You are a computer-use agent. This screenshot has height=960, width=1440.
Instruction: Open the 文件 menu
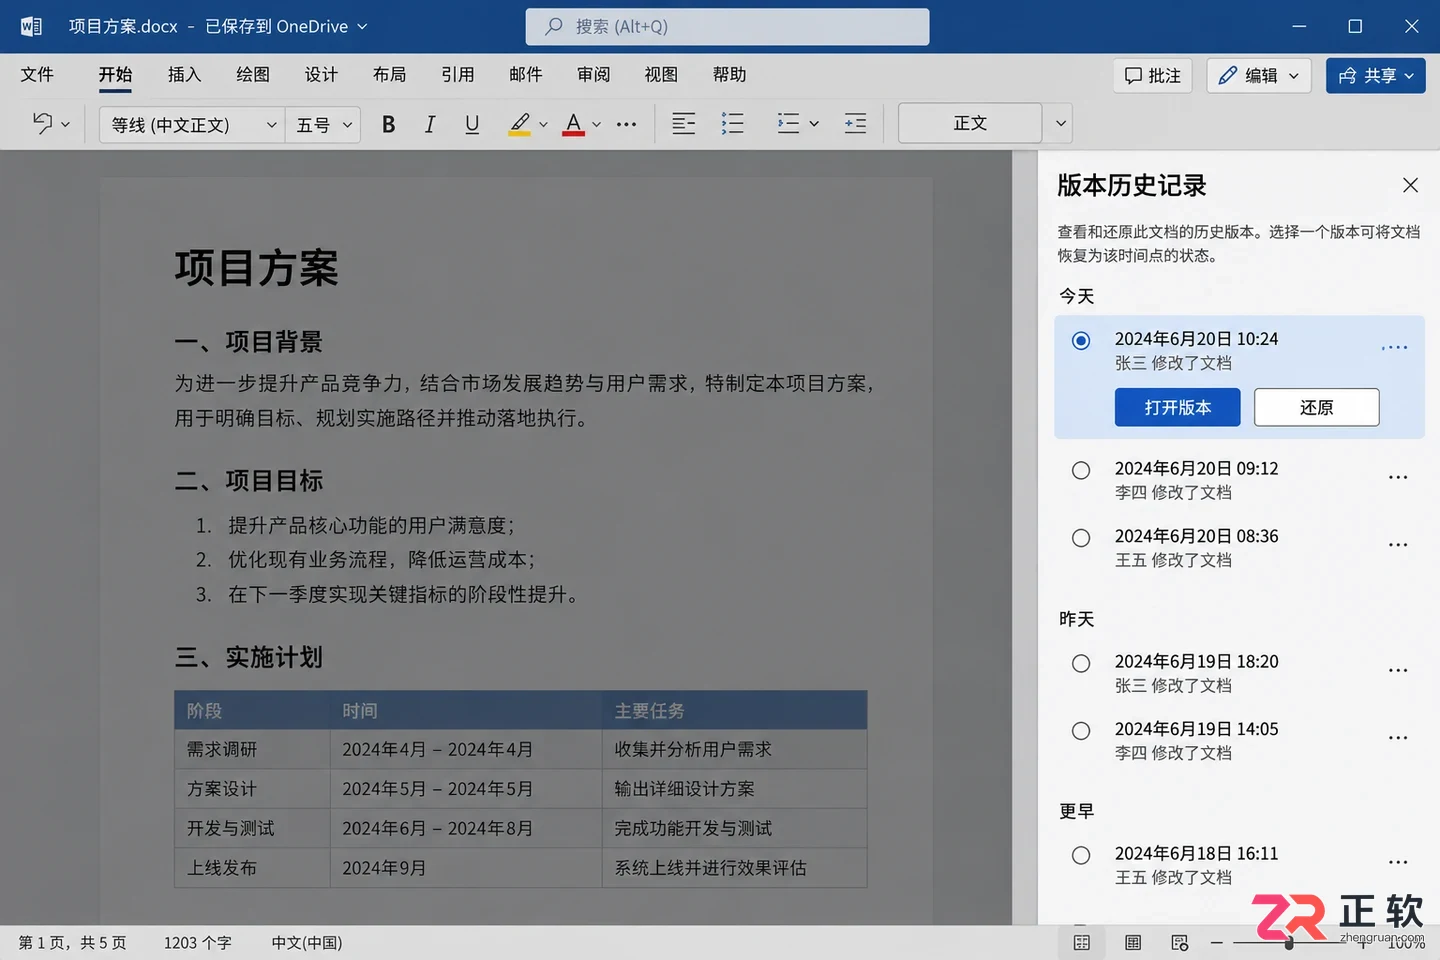[x=37, y=75]
